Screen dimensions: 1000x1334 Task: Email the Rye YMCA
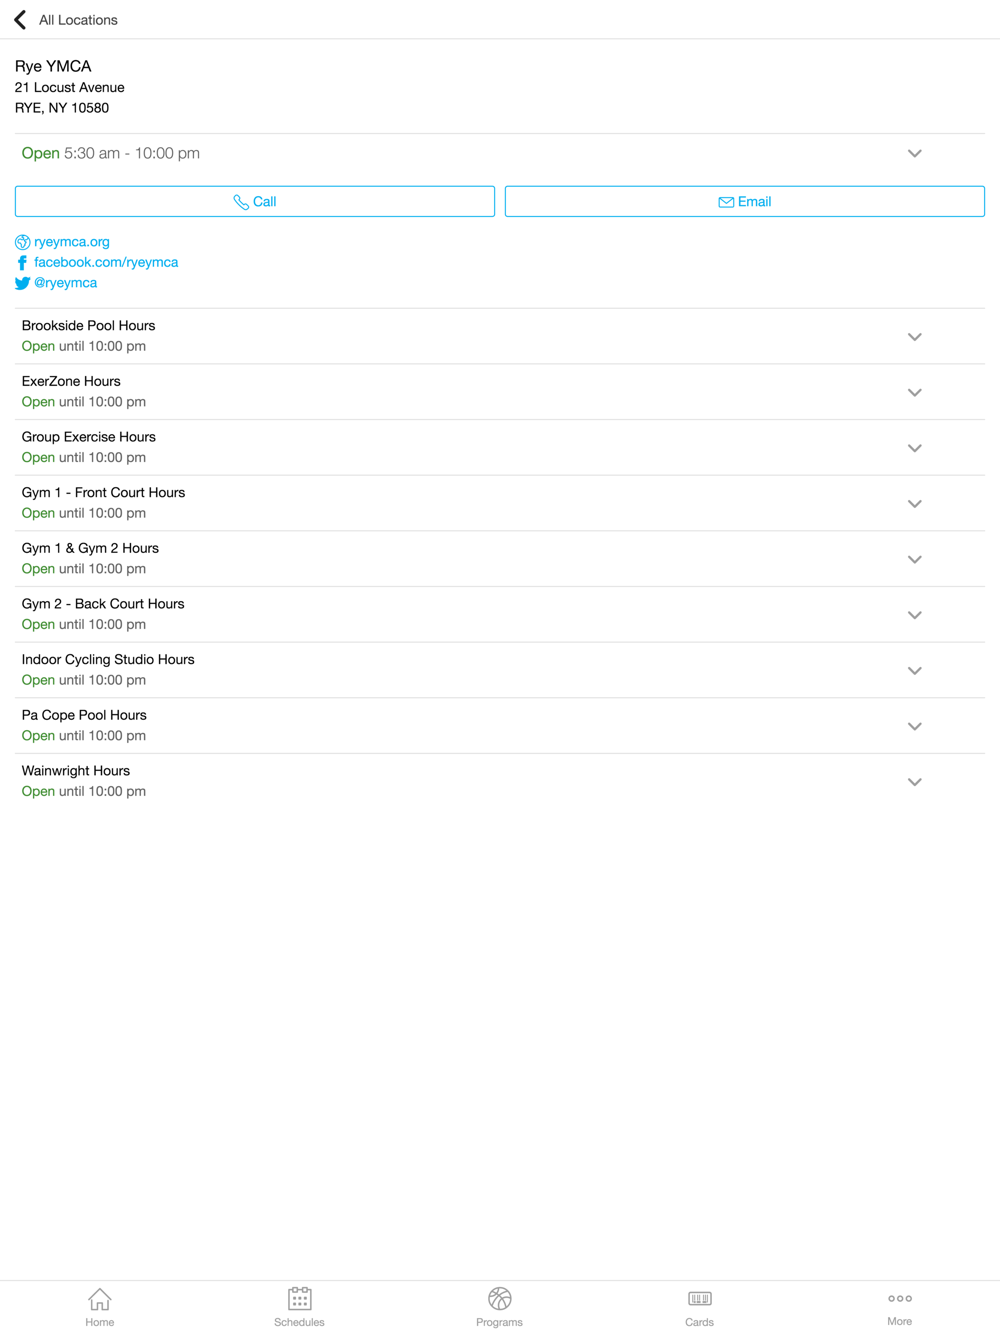click(745, 201)
